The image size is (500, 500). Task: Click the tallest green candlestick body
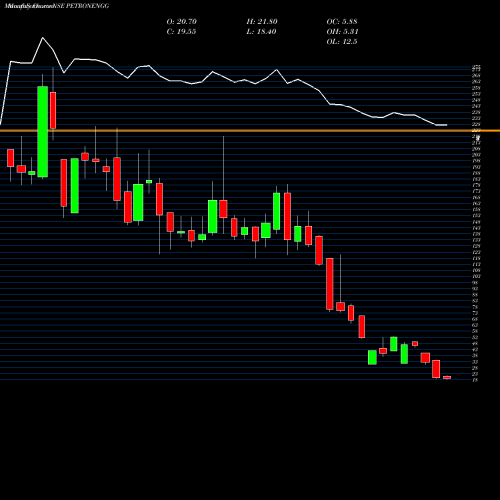click(42, 132)
